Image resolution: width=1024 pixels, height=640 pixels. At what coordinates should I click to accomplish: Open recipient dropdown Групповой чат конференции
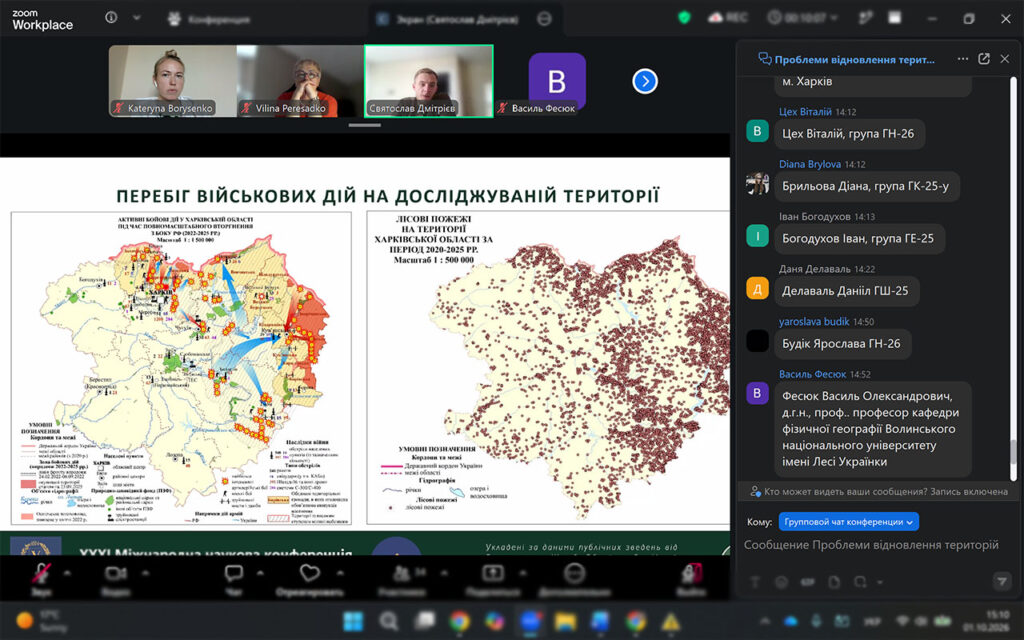(x=848, y=522)
